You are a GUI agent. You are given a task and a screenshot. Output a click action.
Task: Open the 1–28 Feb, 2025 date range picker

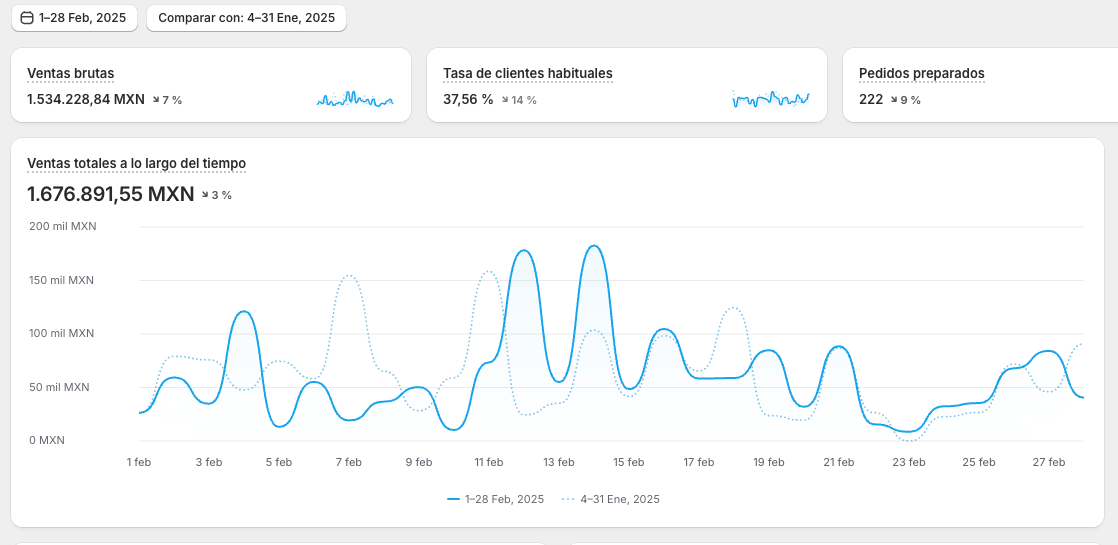click(74, 18)
